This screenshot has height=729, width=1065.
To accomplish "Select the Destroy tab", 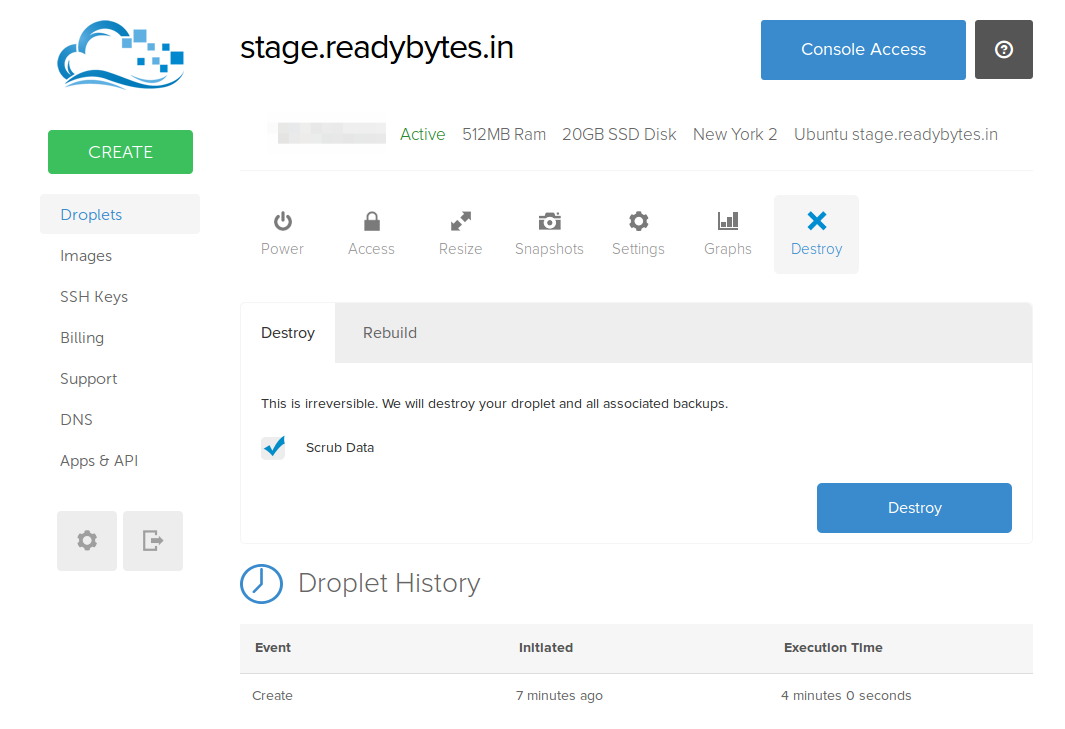I will click(288, 333).
